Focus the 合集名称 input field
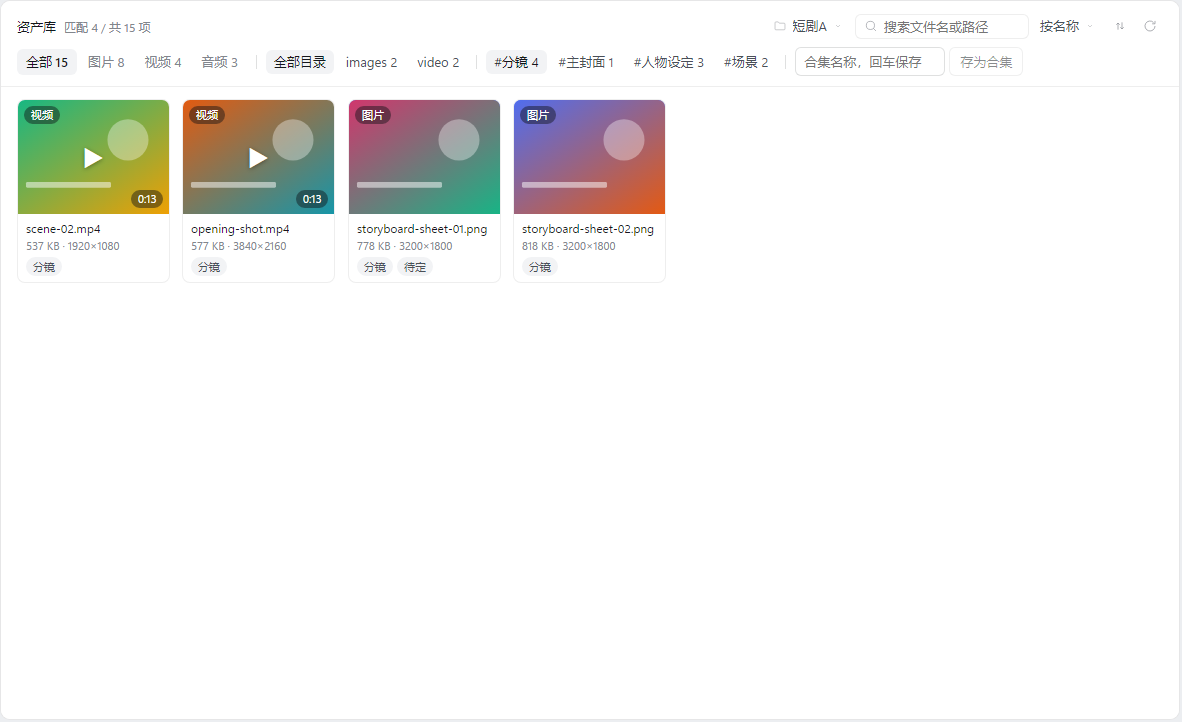1182x722 pixels. pos(870,62)
